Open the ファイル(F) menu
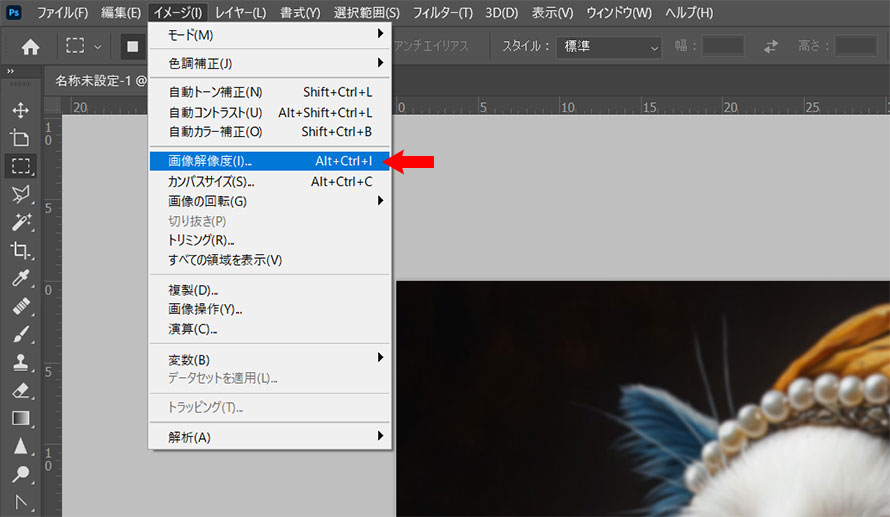This screenshot has height=517, width=890. pyautogui.click(x=62, y=12)
